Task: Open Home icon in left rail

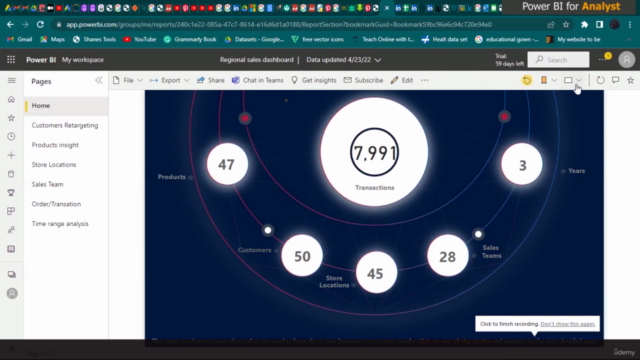Action: tap(11, 99)
